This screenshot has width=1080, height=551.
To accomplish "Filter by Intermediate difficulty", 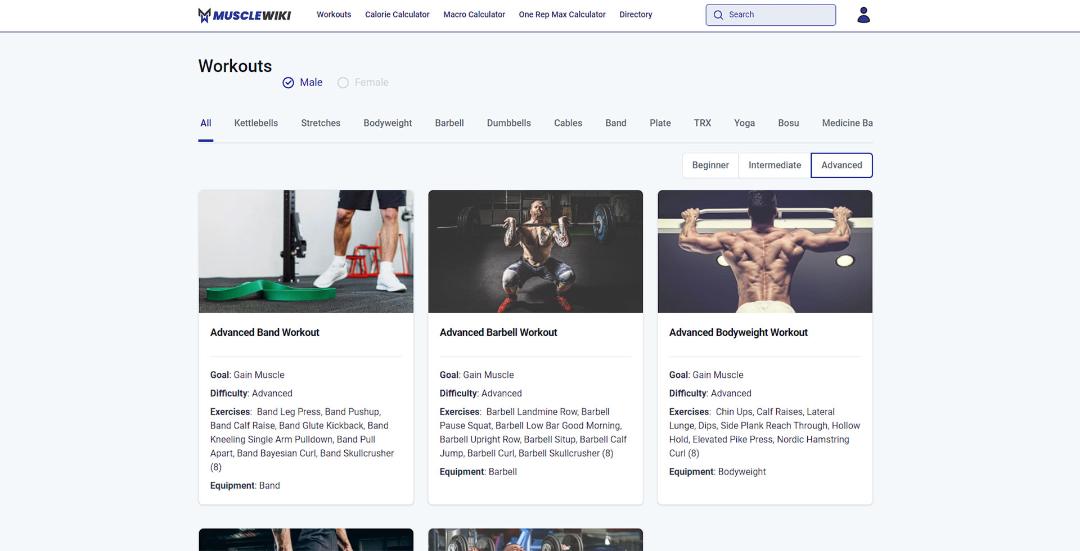I will (x=774, y=165).
